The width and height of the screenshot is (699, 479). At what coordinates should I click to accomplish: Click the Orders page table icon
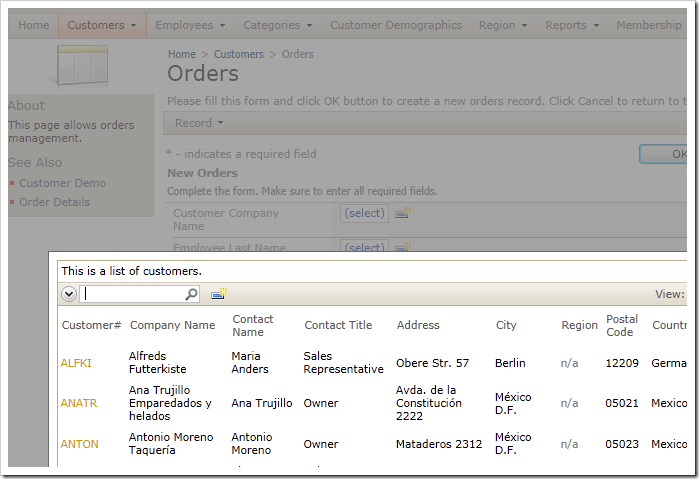82,65
